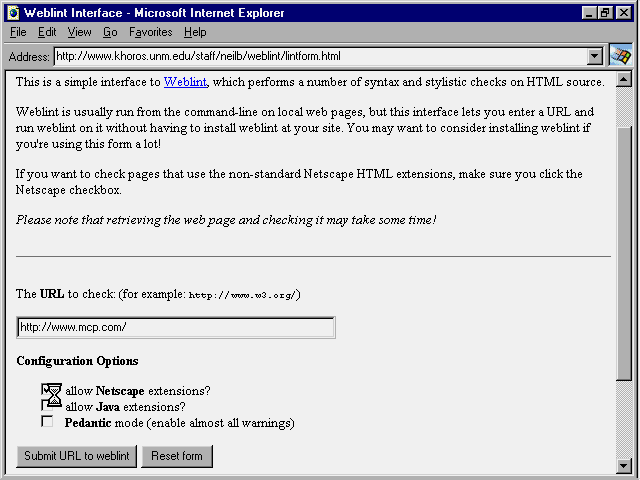Expand the Address bar dropdown list

[x=595, y=57]
